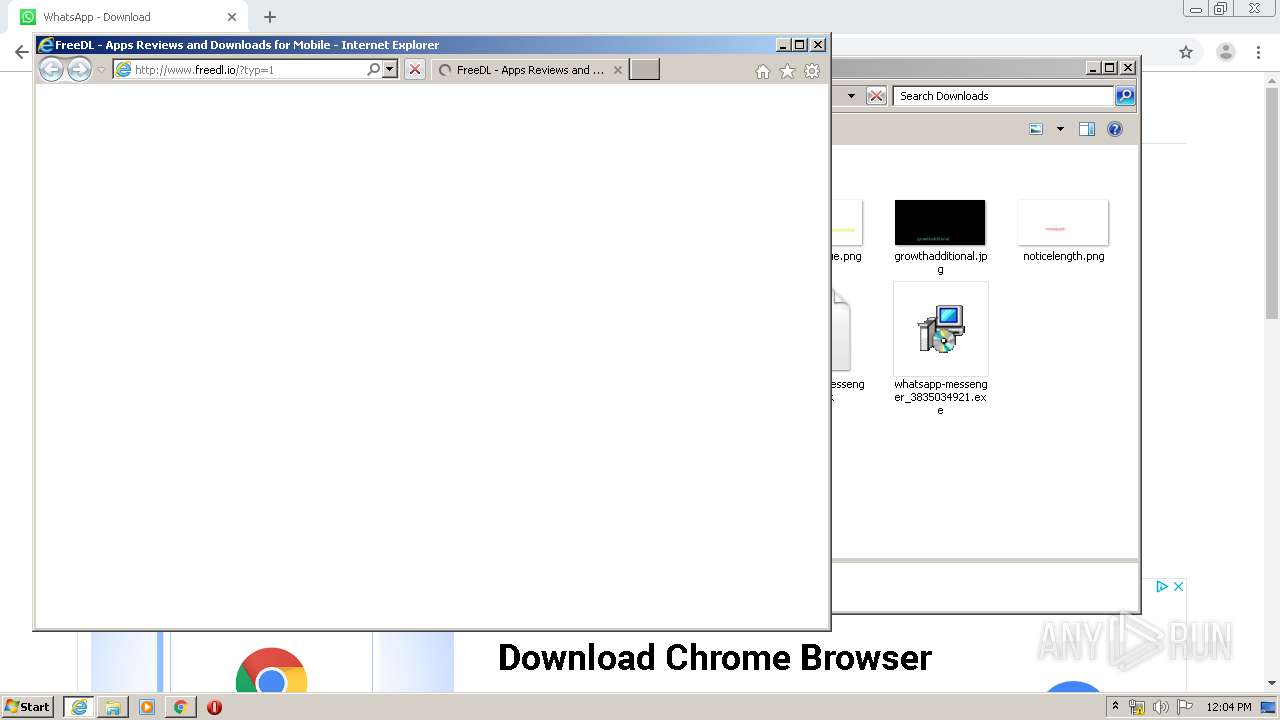The image size is (1280, 720).
Task: Close the WhatsApp - Download Chrome tab
Action: pos(232,17)
